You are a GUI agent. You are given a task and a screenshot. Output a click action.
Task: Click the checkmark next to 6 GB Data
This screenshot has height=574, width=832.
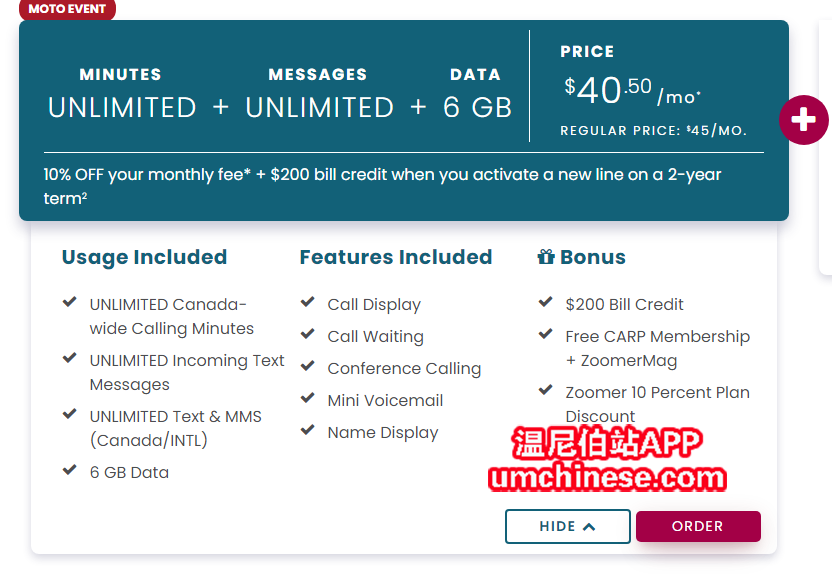coord(70,469)
